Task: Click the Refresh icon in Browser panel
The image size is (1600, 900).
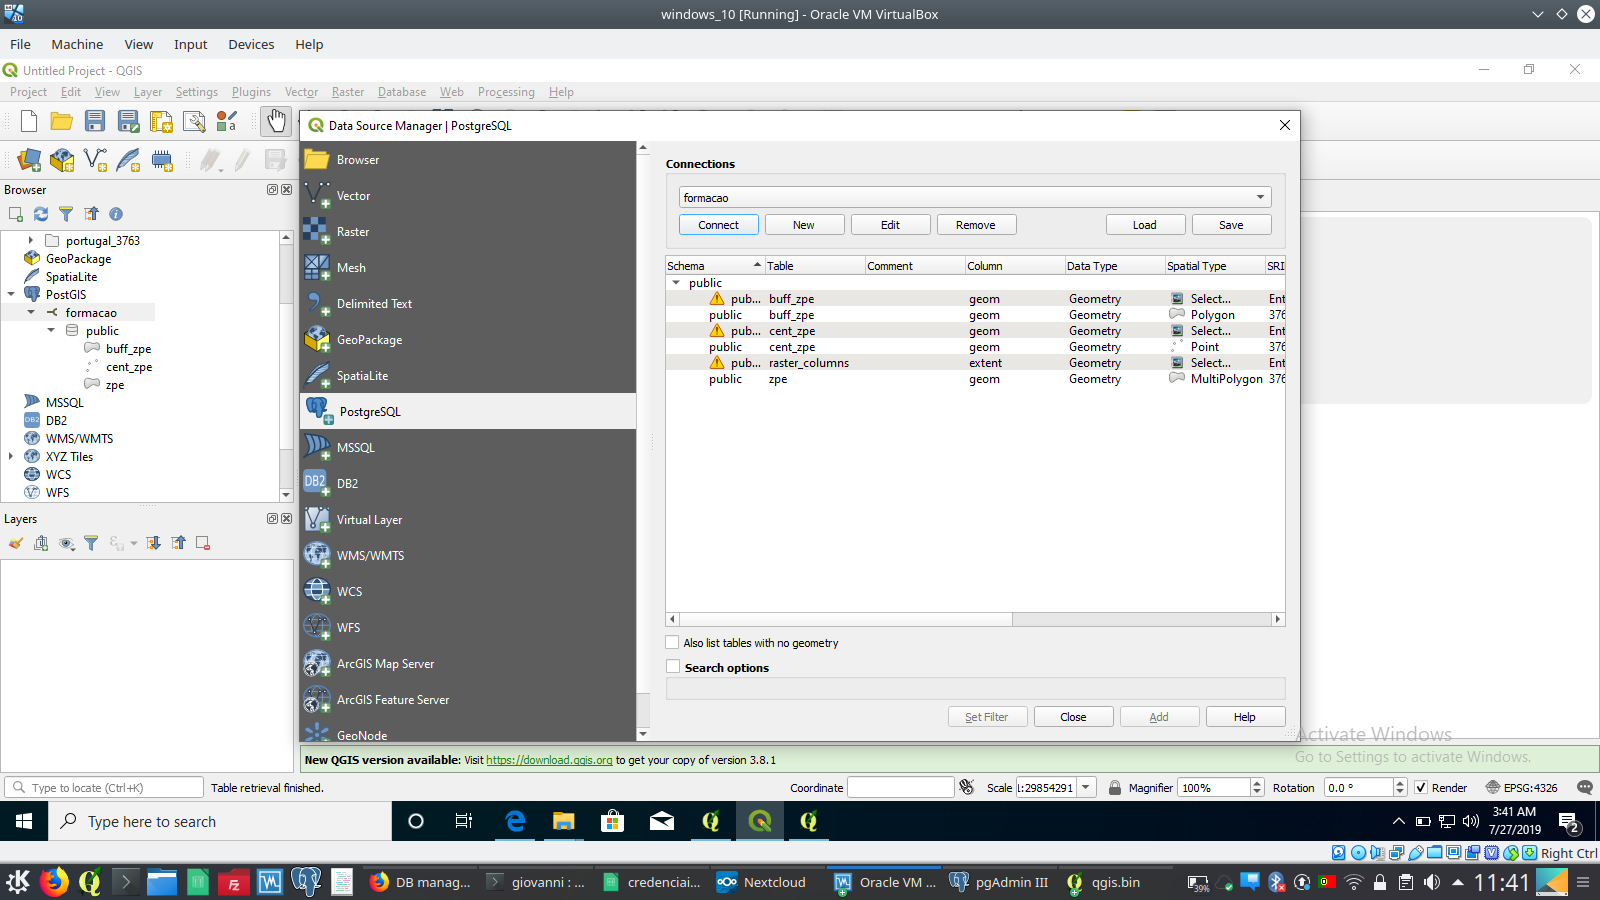Action: 40,214
